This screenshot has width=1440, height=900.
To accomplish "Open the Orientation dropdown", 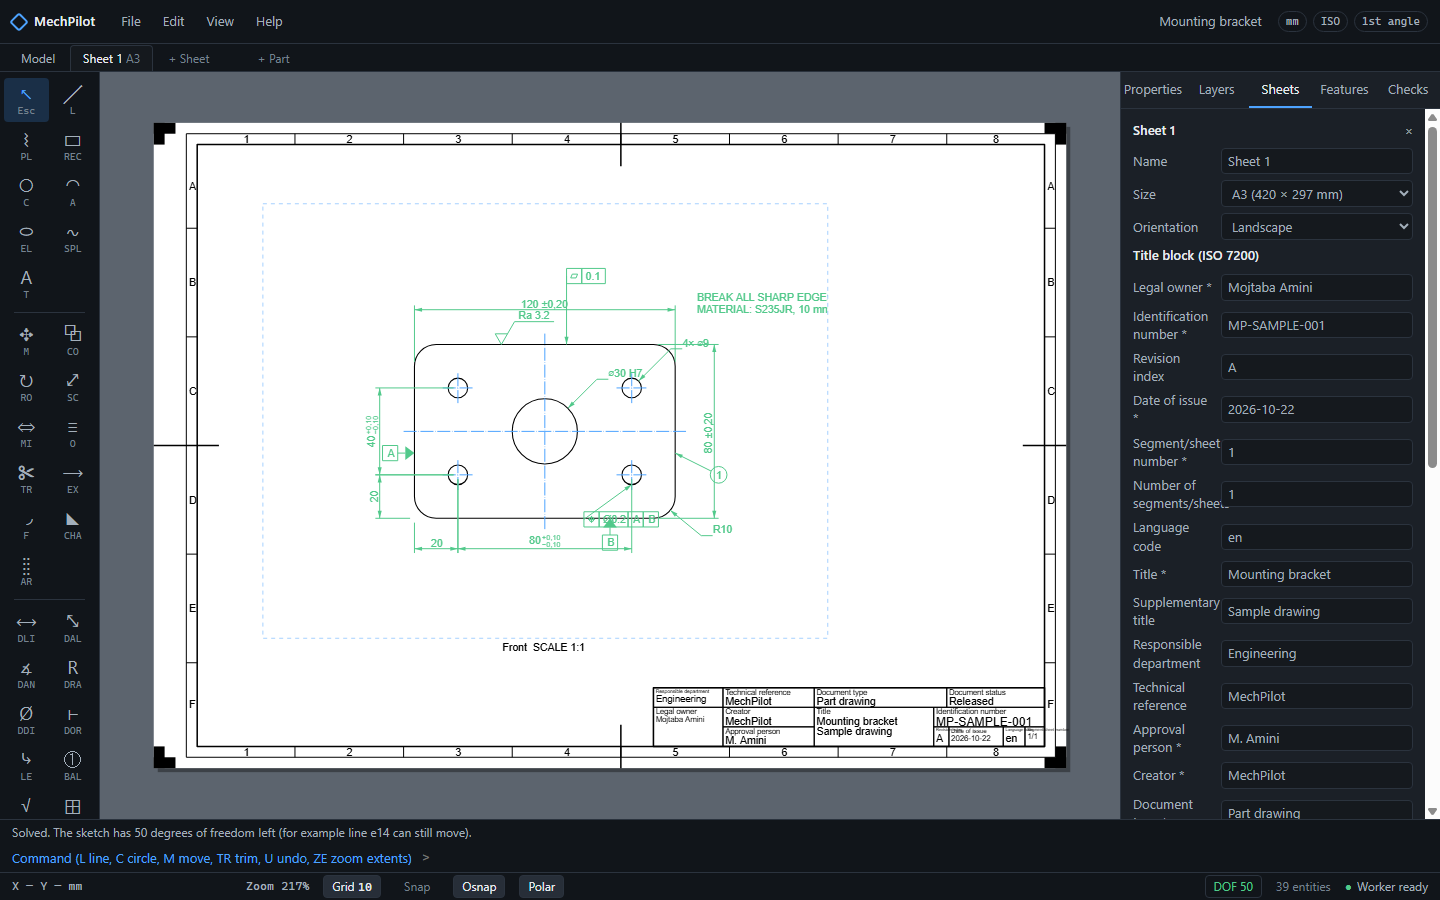I will [1317, 227].
